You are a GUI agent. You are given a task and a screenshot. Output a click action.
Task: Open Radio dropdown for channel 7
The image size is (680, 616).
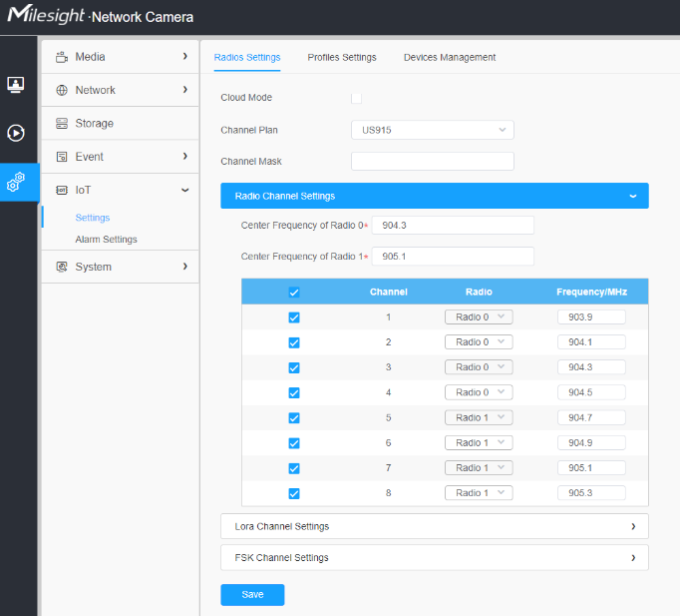tap(479, 468)
